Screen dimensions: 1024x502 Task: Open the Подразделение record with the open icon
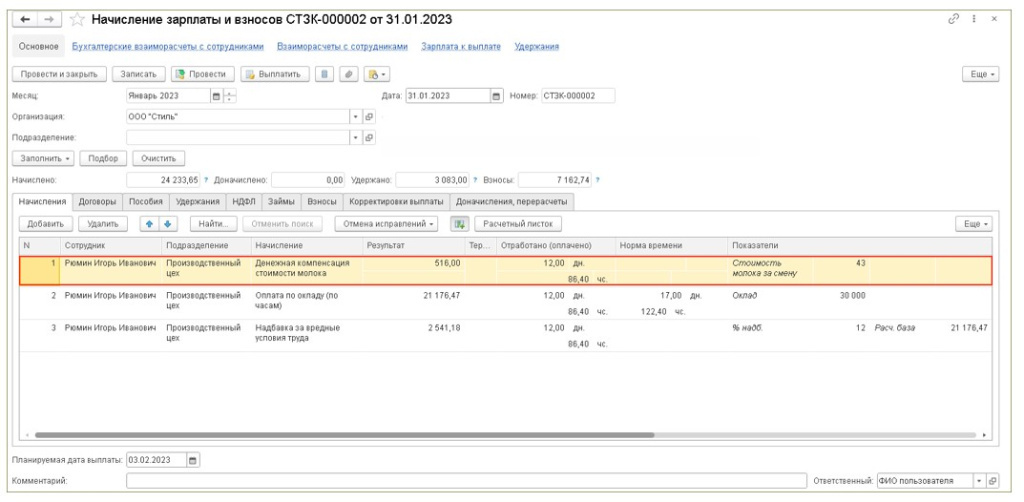369,138
